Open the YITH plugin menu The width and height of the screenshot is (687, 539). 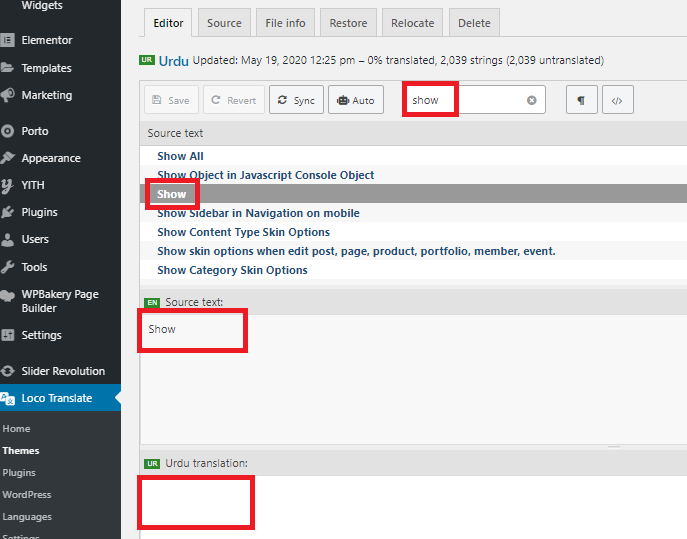[x=33, y=185]
